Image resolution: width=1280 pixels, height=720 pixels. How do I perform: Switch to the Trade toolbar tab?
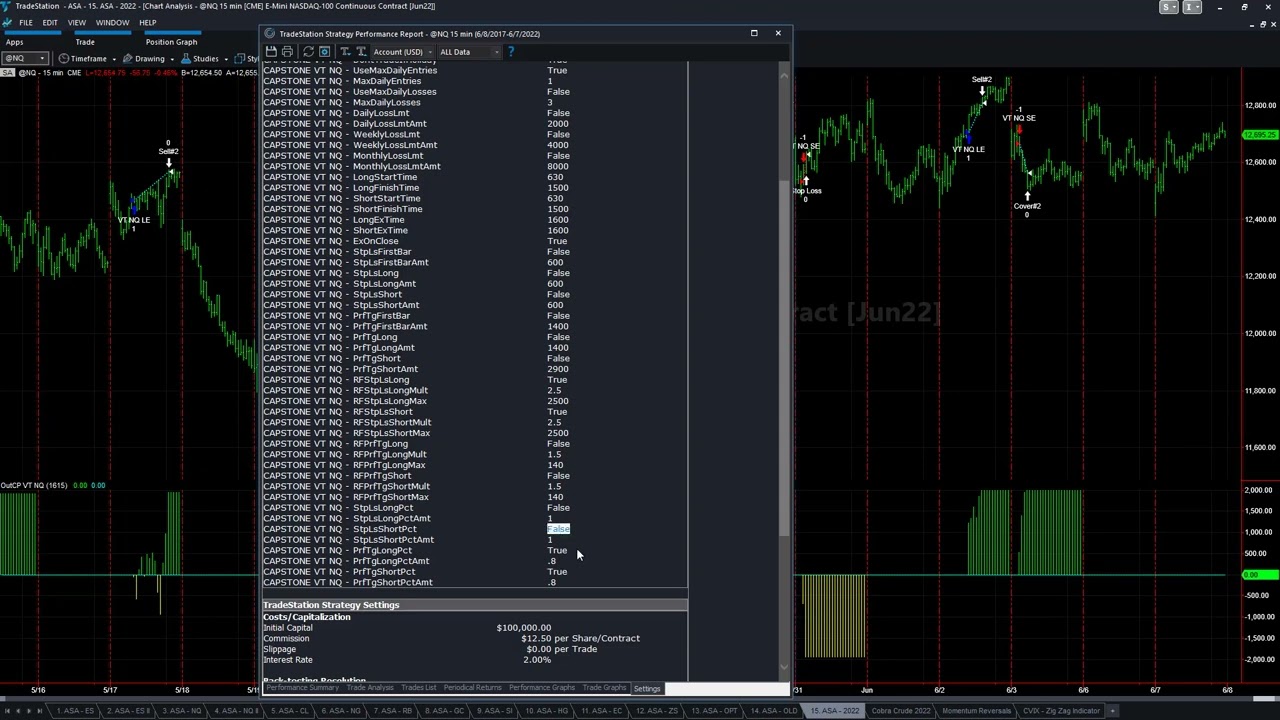point(85,42)
